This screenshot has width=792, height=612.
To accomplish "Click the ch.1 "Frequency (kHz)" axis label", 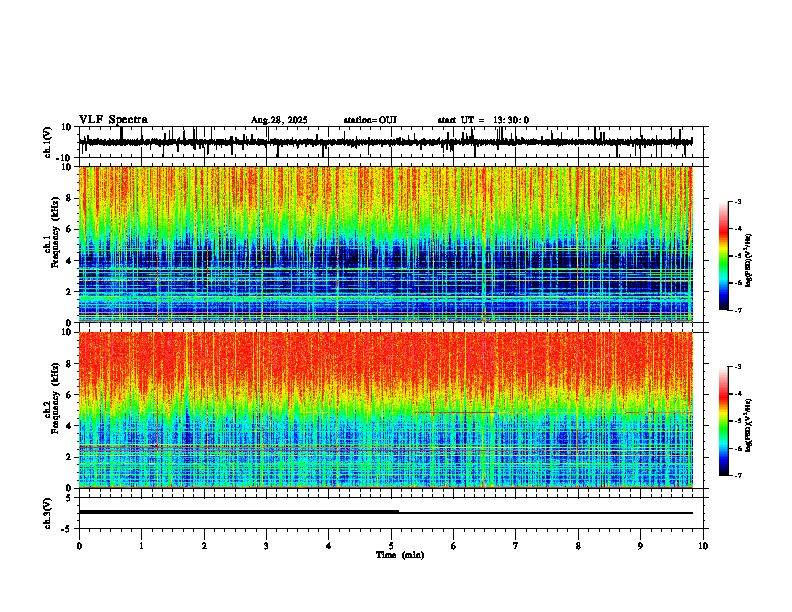I will 55,233.
